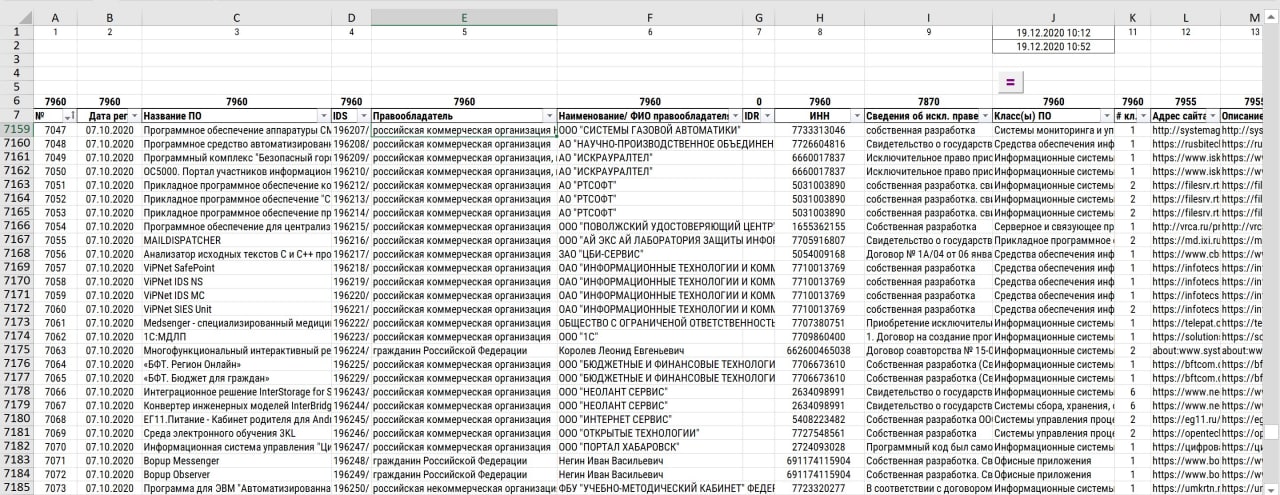Select column G header
Screen dimensions: 1280x495
tap(760, 18)
